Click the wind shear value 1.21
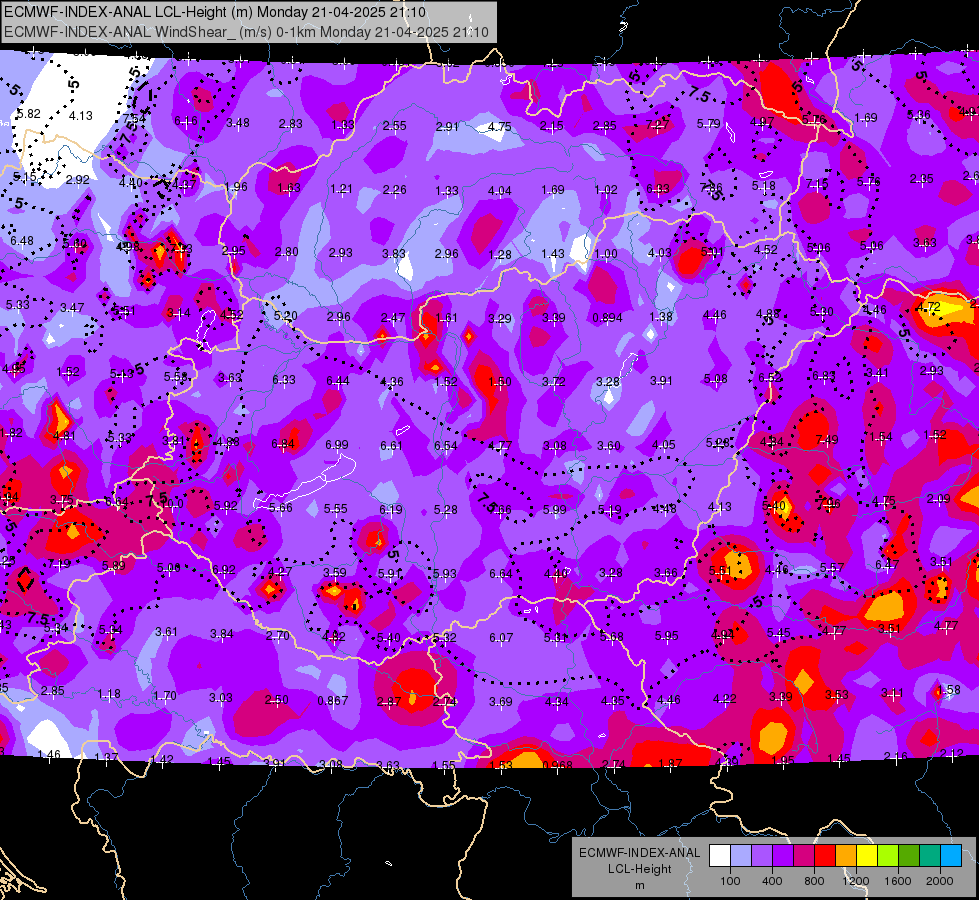Viewport: 979px width, 900px height. (x=342, y=189)
